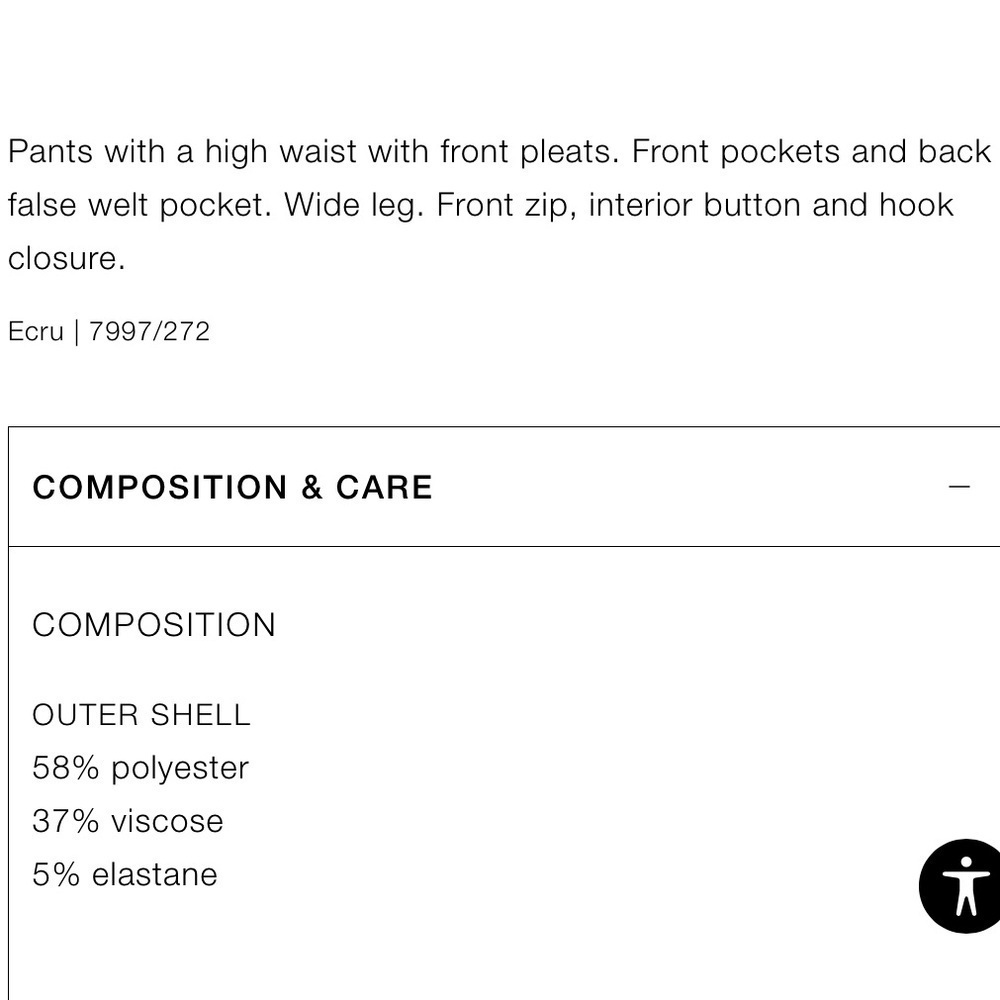Click the Ecru color name
This screenshot has width=1000, height=1000.
pyautogui.click(x=35, y=331)
